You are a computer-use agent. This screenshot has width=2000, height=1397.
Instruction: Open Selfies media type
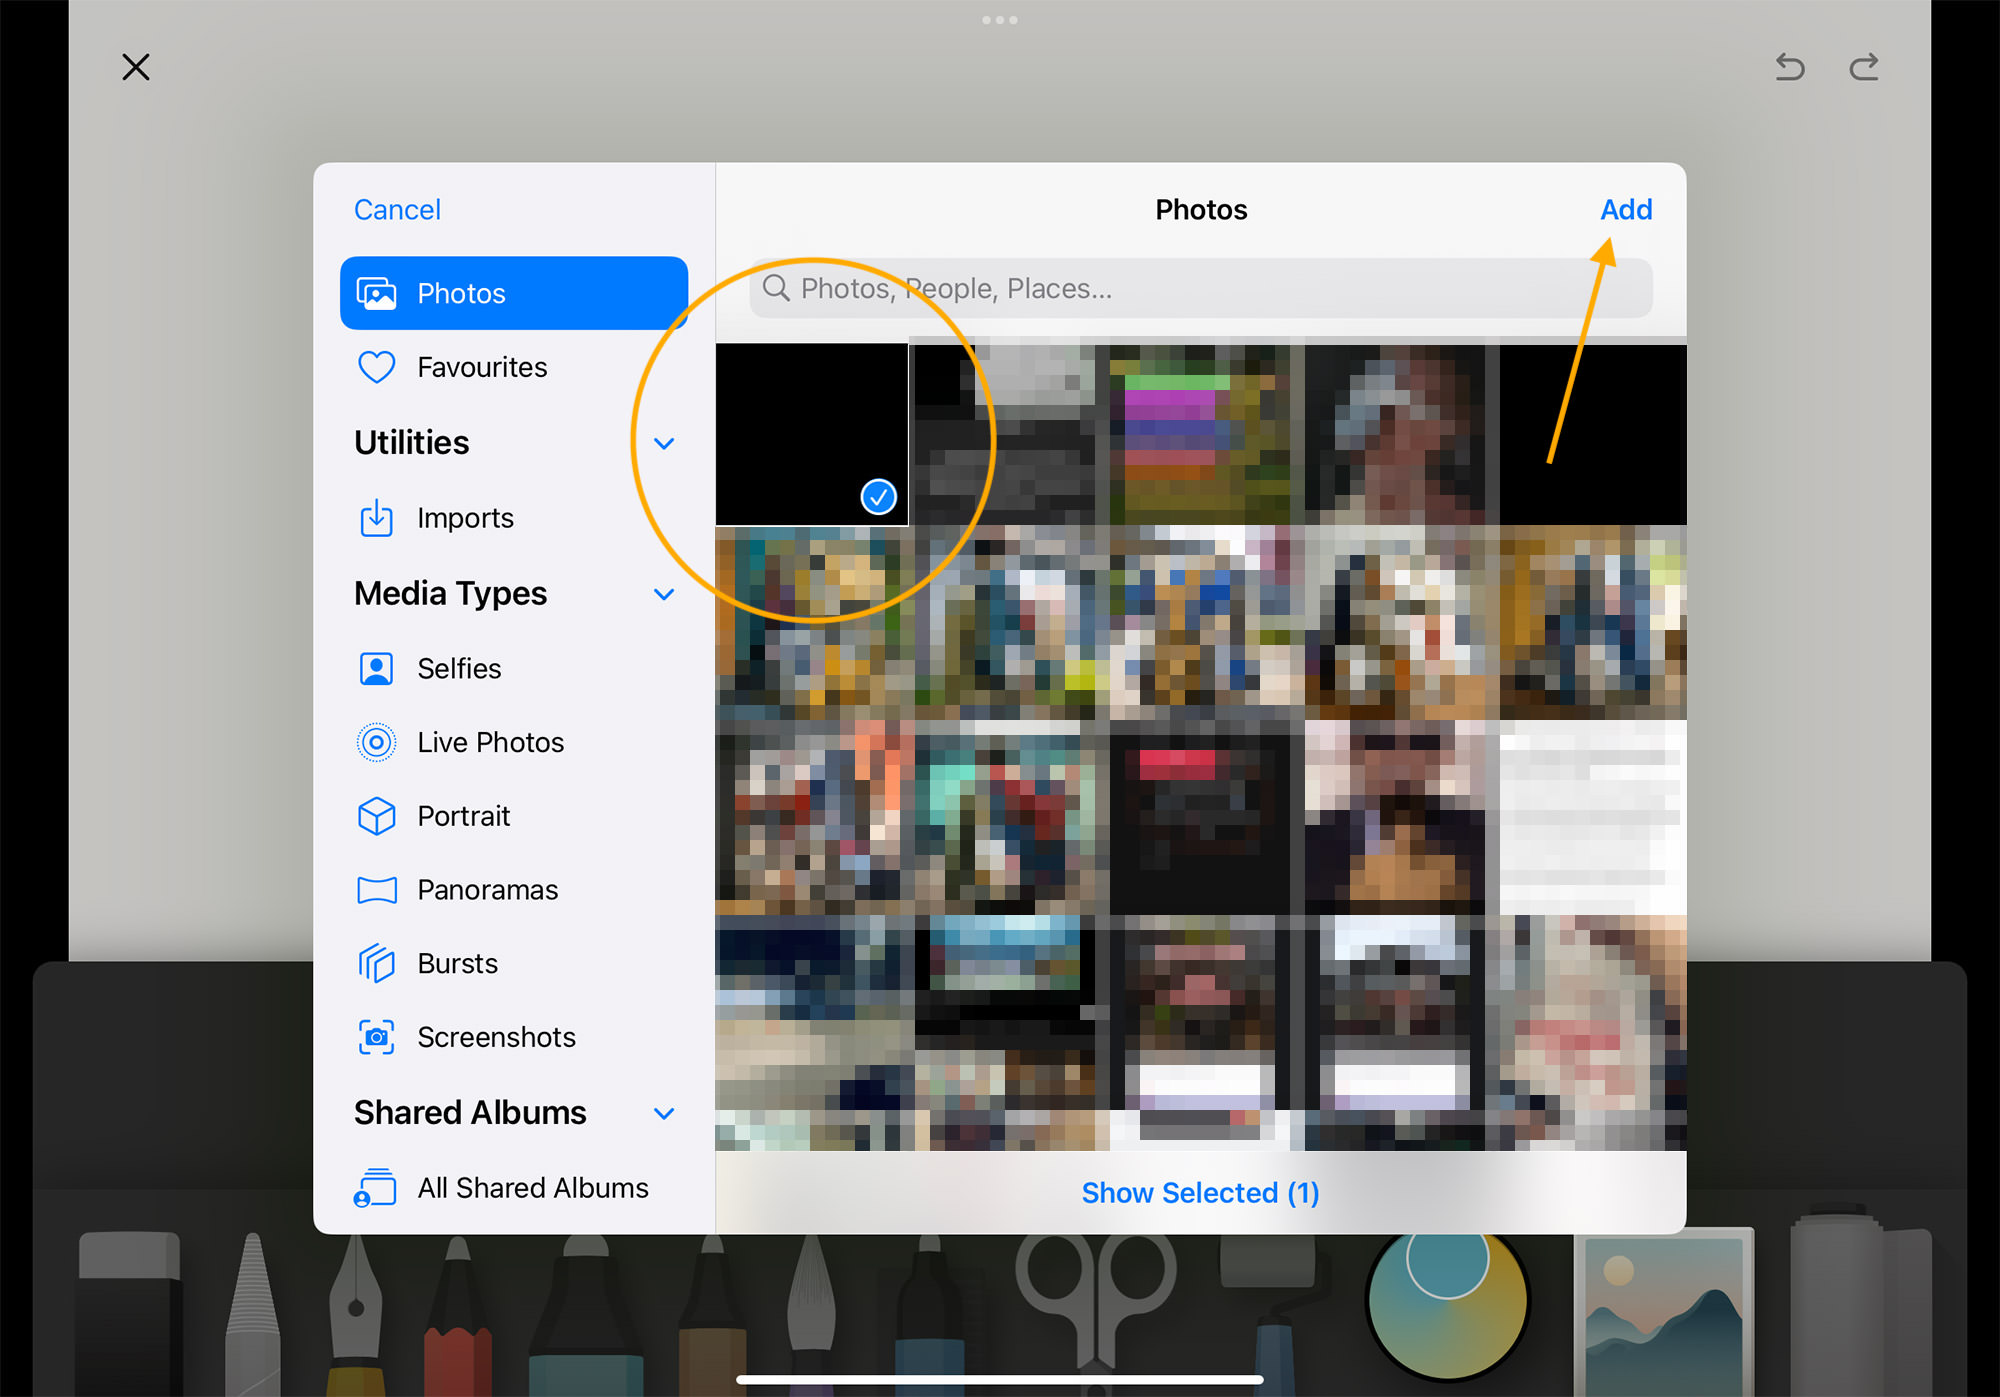(514, 668)
